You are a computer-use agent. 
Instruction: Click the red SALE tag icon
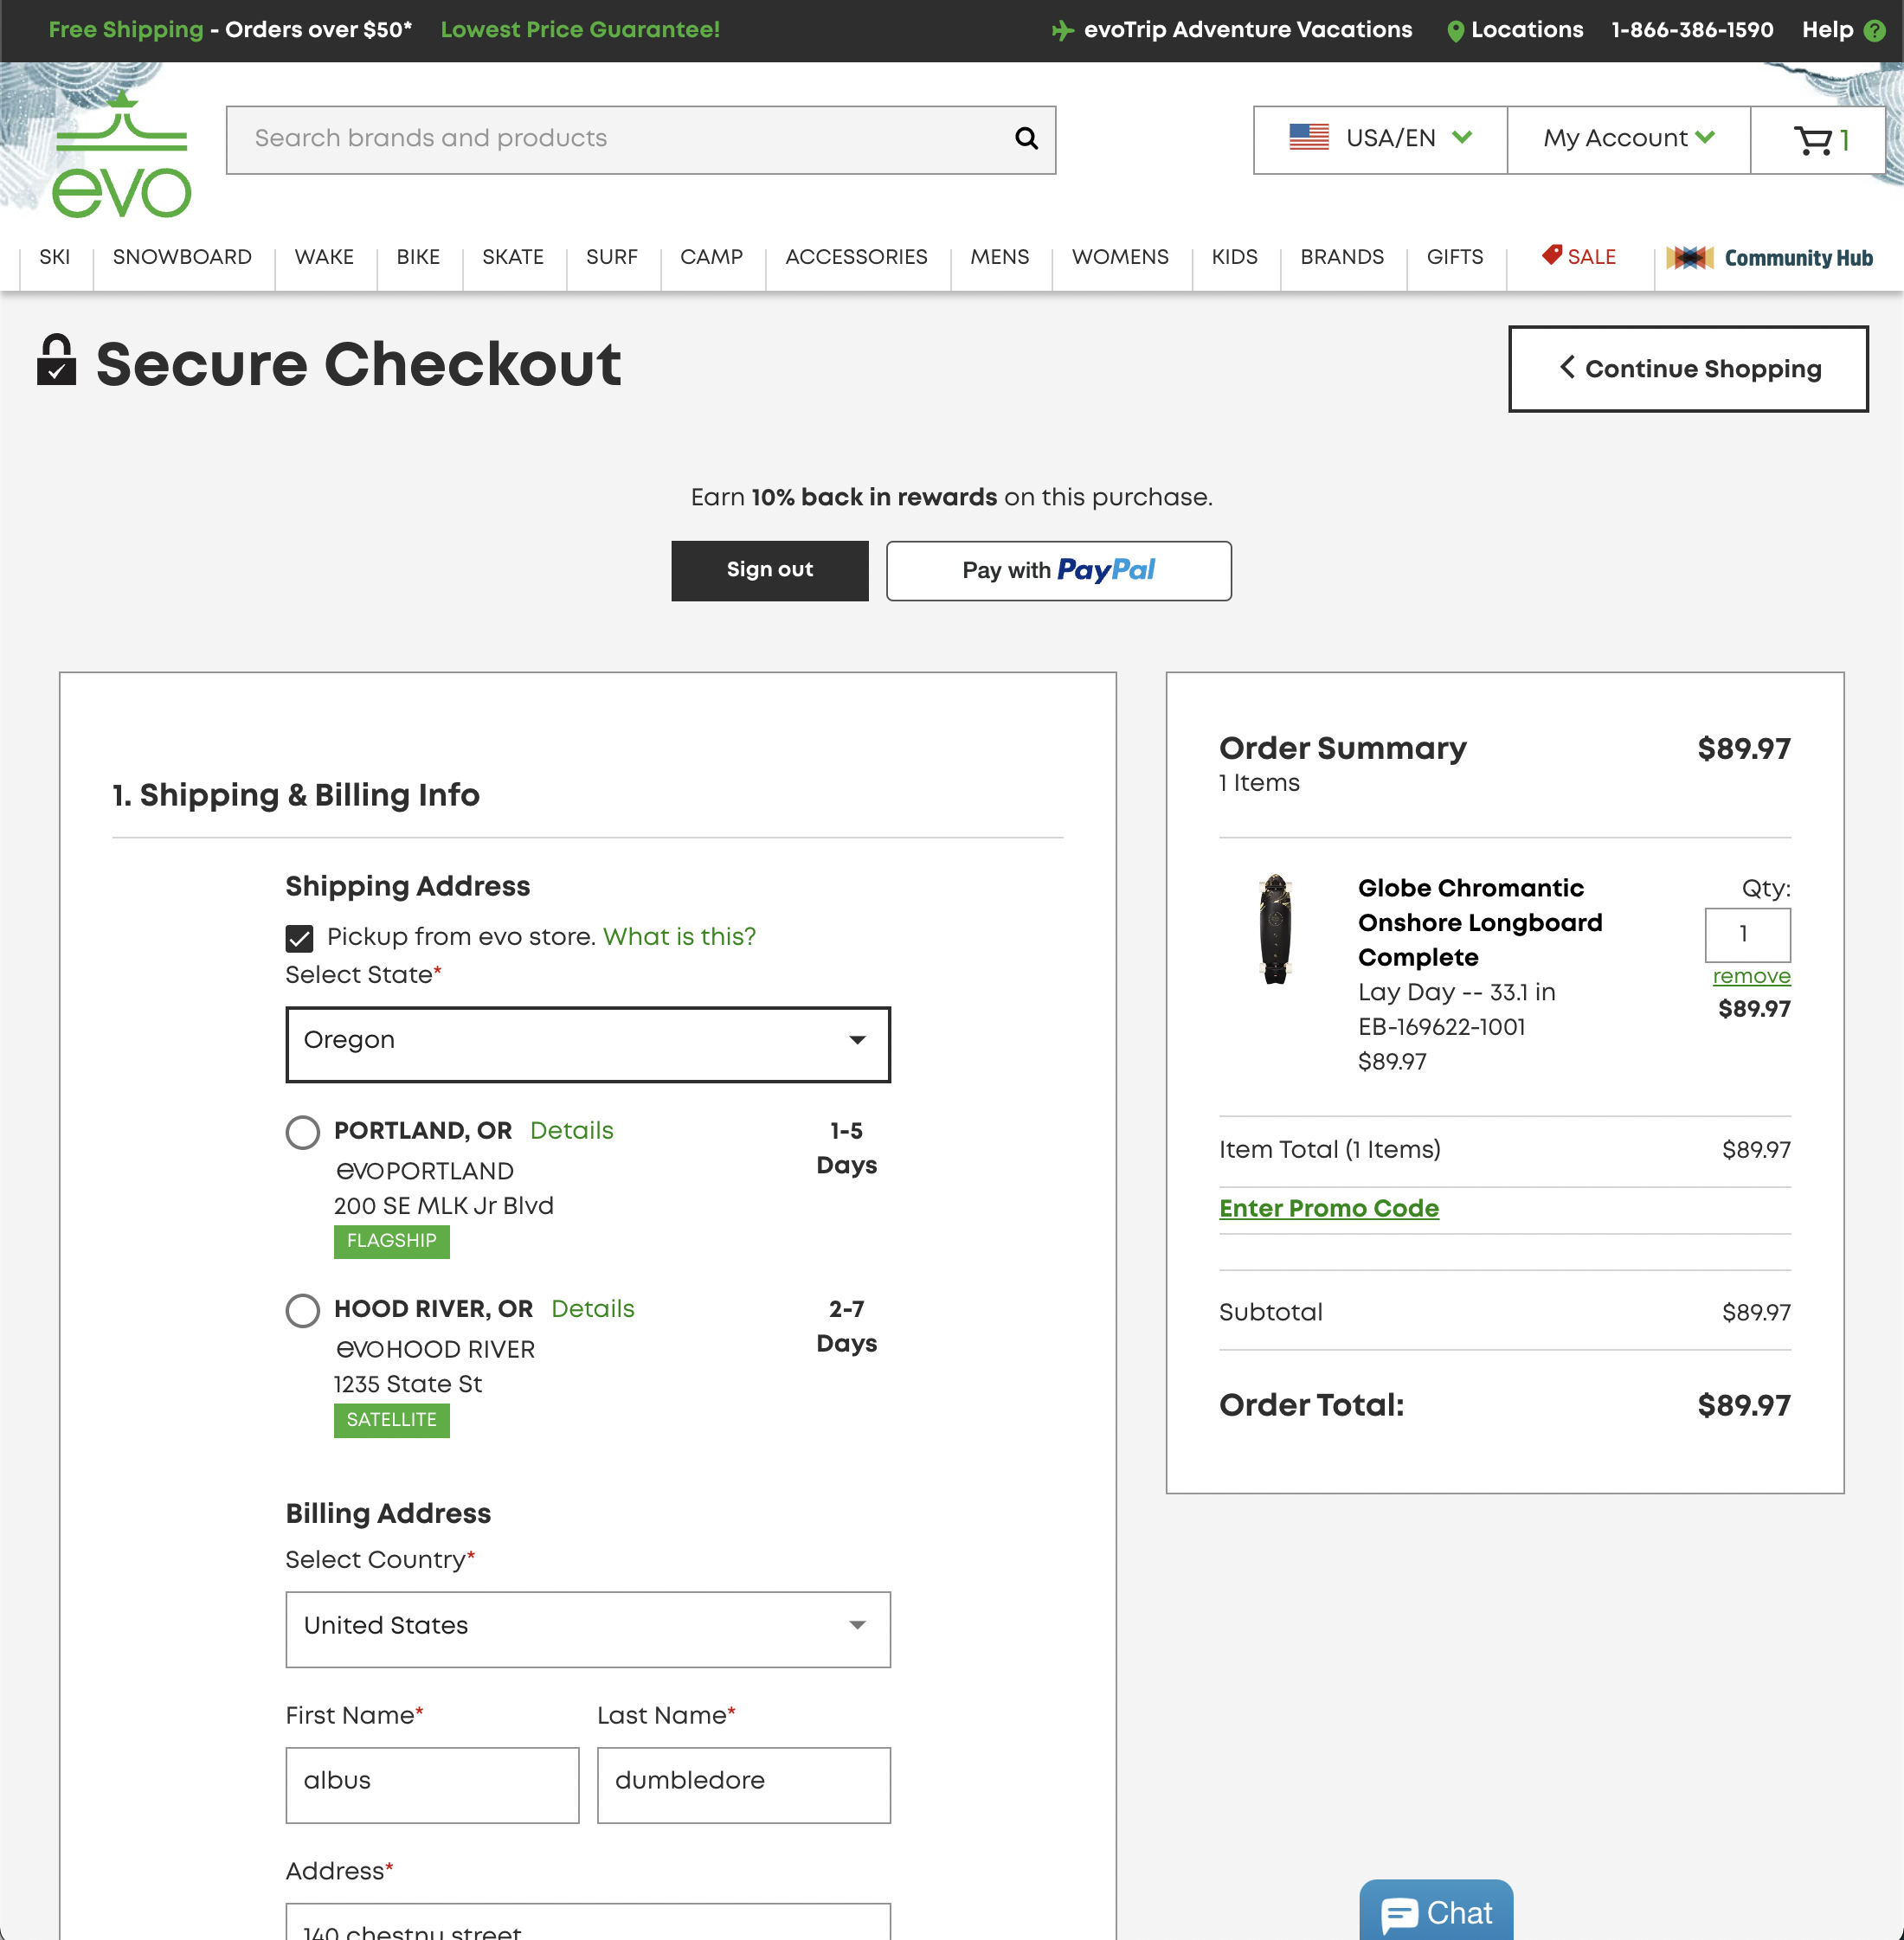(x=1551, y=255)
